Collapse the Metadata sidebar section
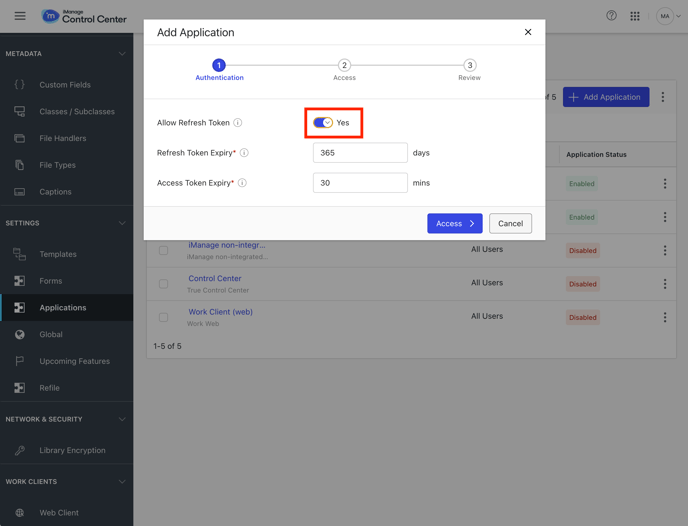 tap(122, 54)
